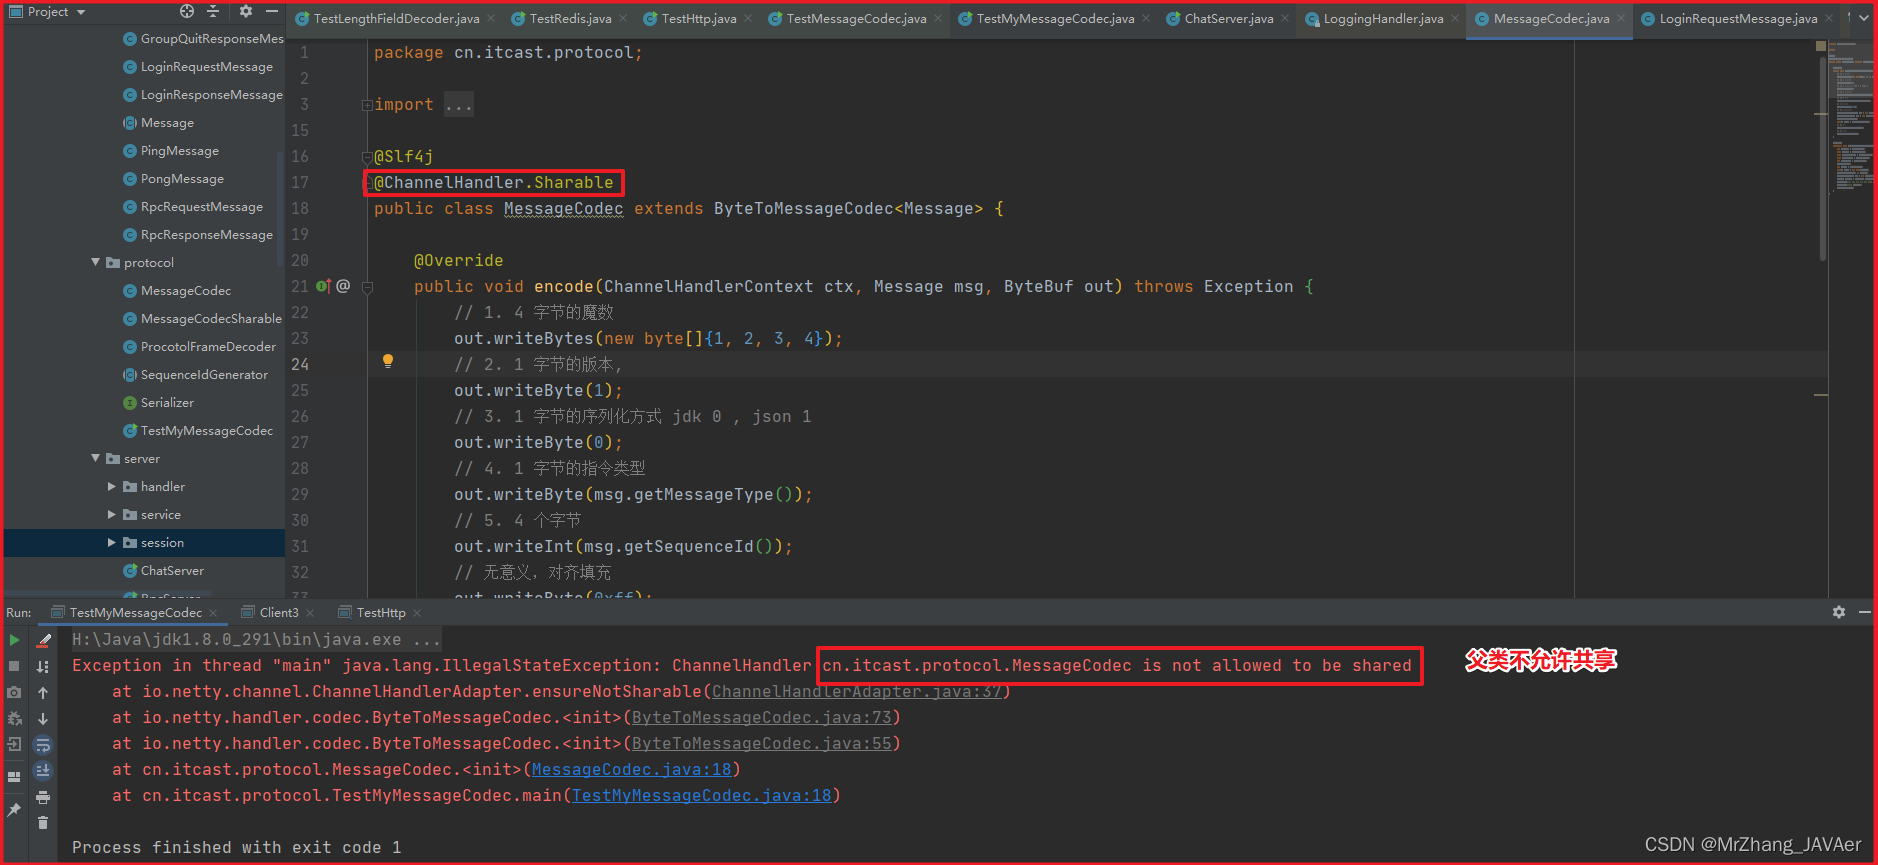Screen dimensions: 1878x865
Task: Collapse the protocol package folder
Action: 96,262
